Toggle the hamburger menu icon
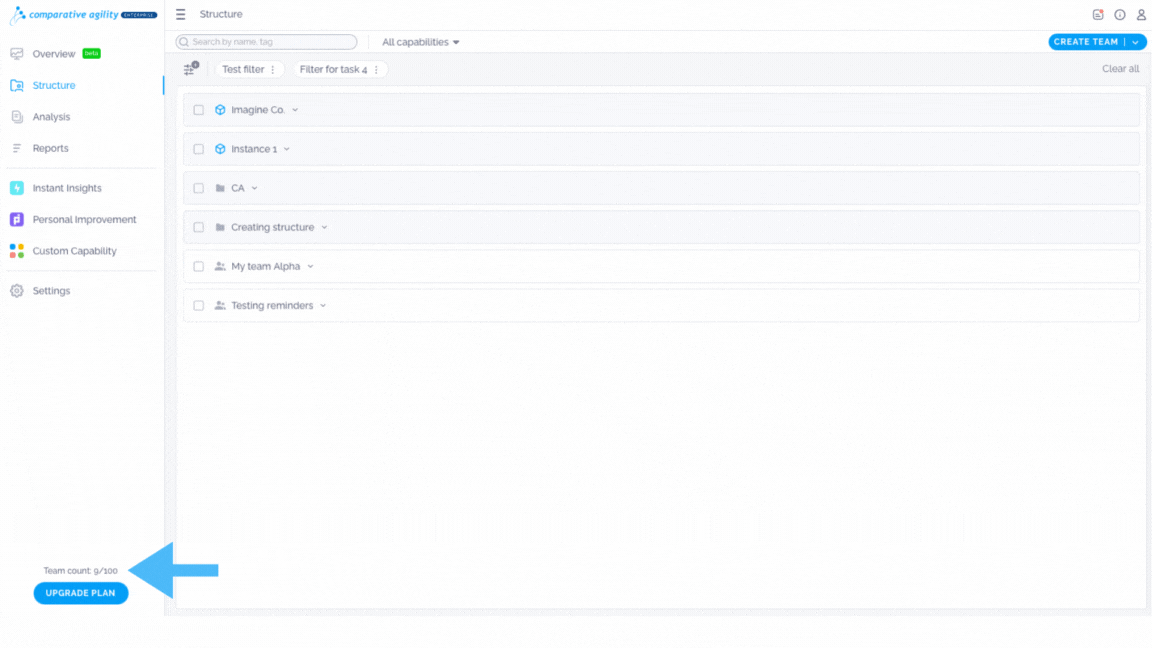This screenshot has width=1152, height=648. pos(181,14)
